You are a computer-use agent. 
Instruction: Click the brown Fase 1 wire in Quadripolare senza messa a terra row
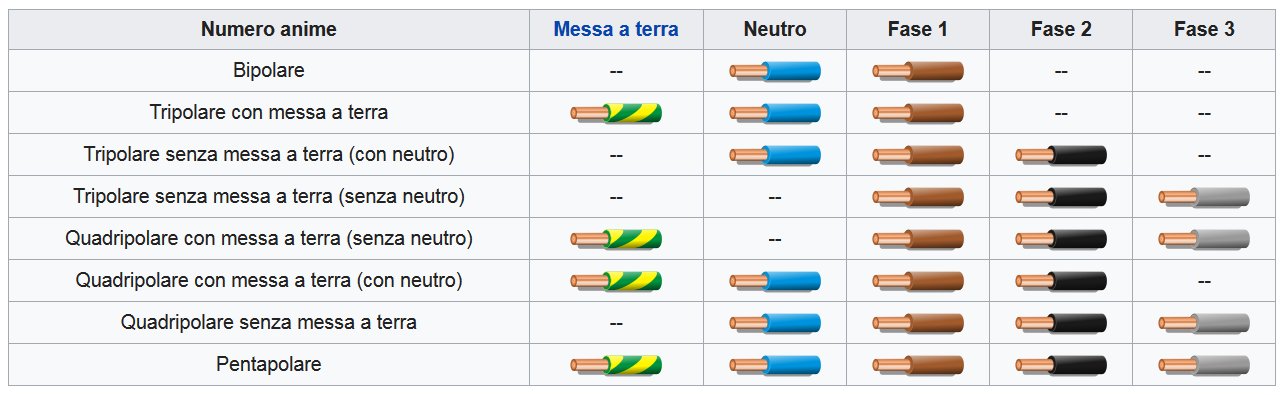pyautogui.click(x=918, y=323)
